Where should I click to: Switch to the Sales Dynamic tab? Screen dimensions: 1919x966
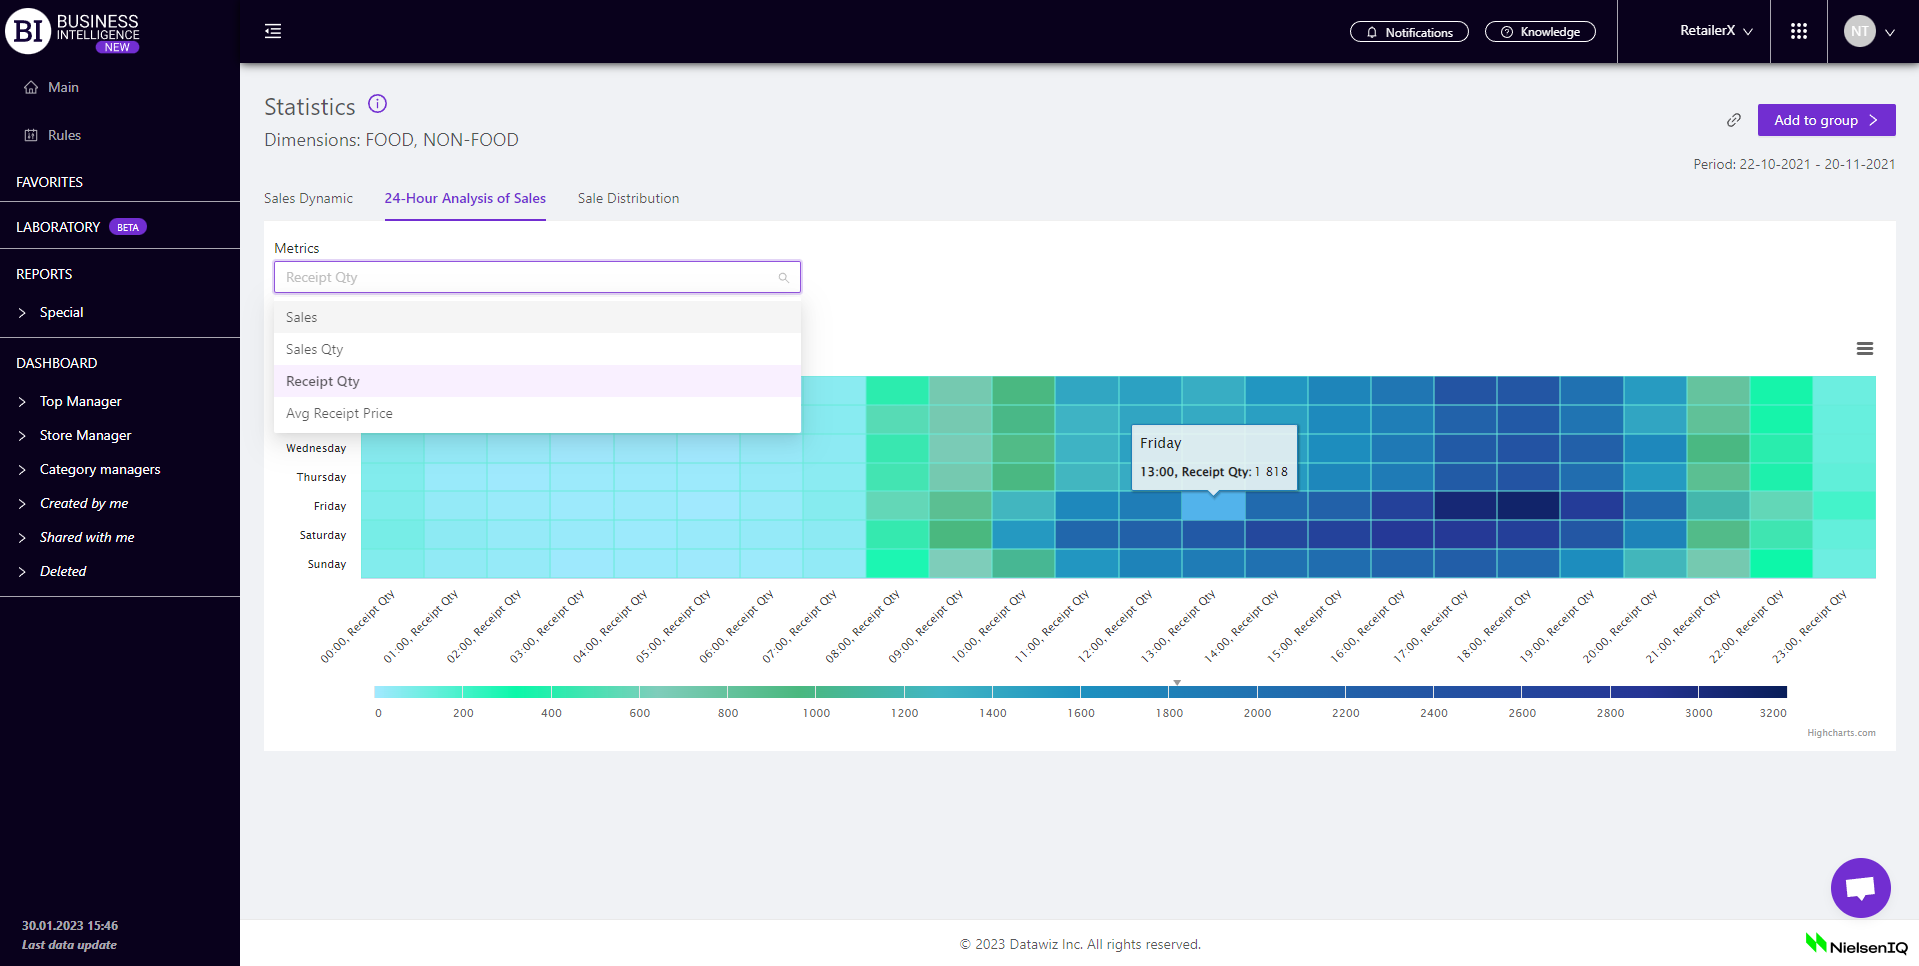tap(308, 198)
